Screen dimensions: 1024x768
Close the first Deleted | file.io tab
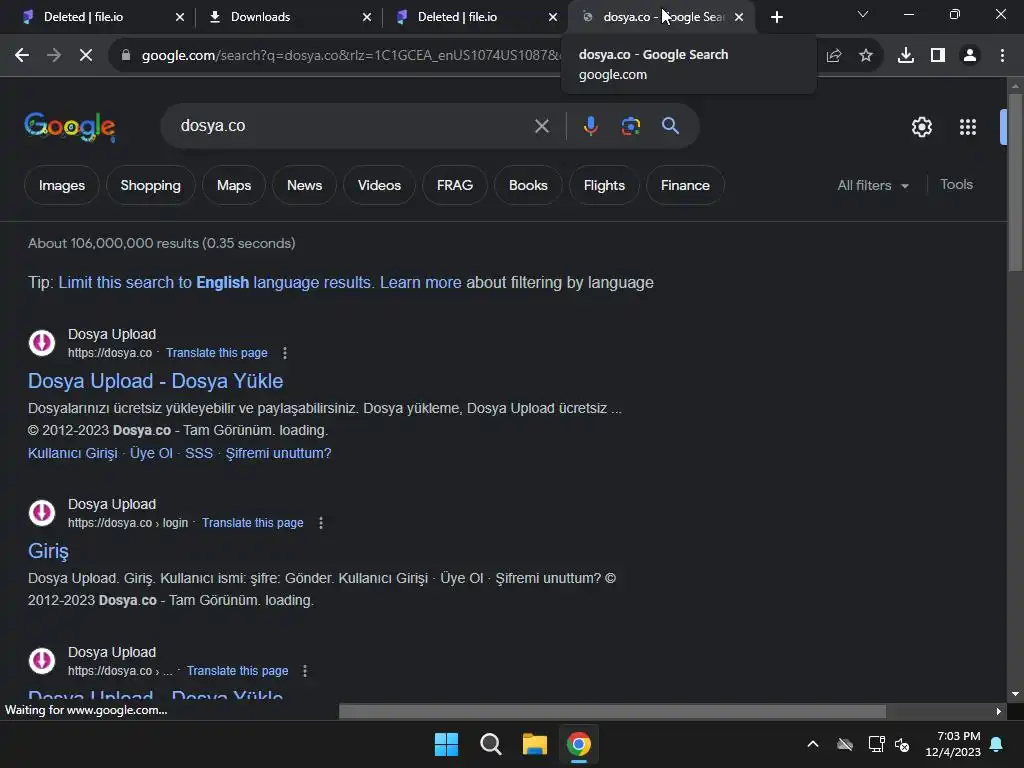[x=180, y=17]
